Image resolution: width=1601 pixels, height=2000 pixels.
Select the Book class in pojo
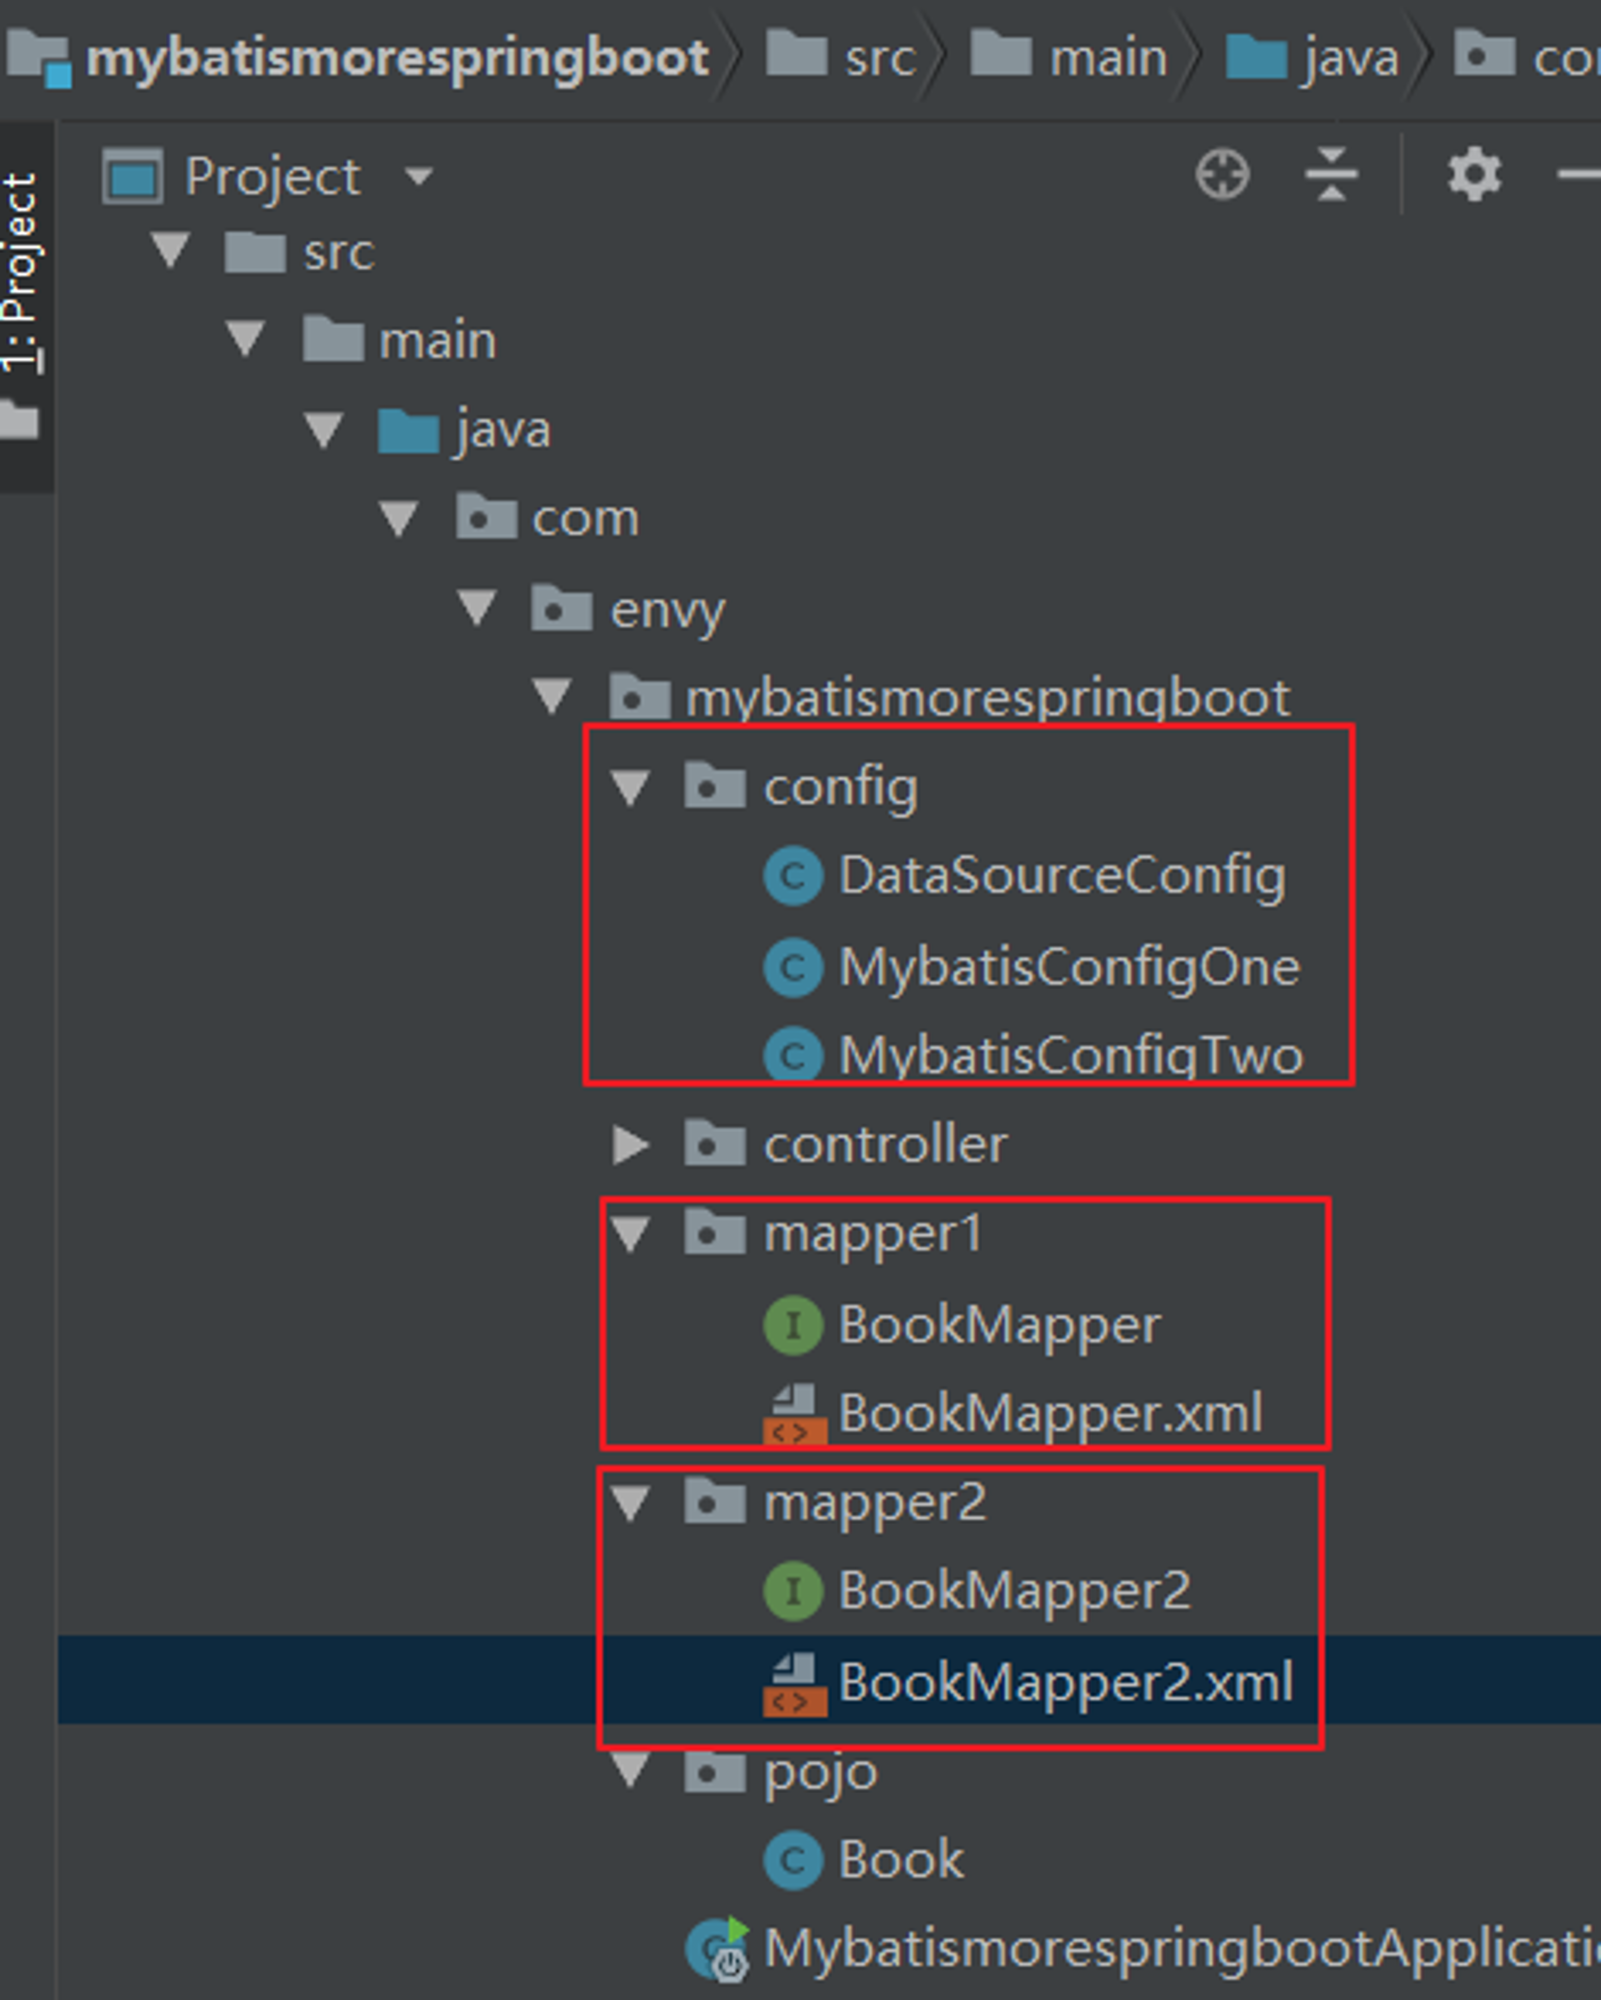pos(901,1860)
